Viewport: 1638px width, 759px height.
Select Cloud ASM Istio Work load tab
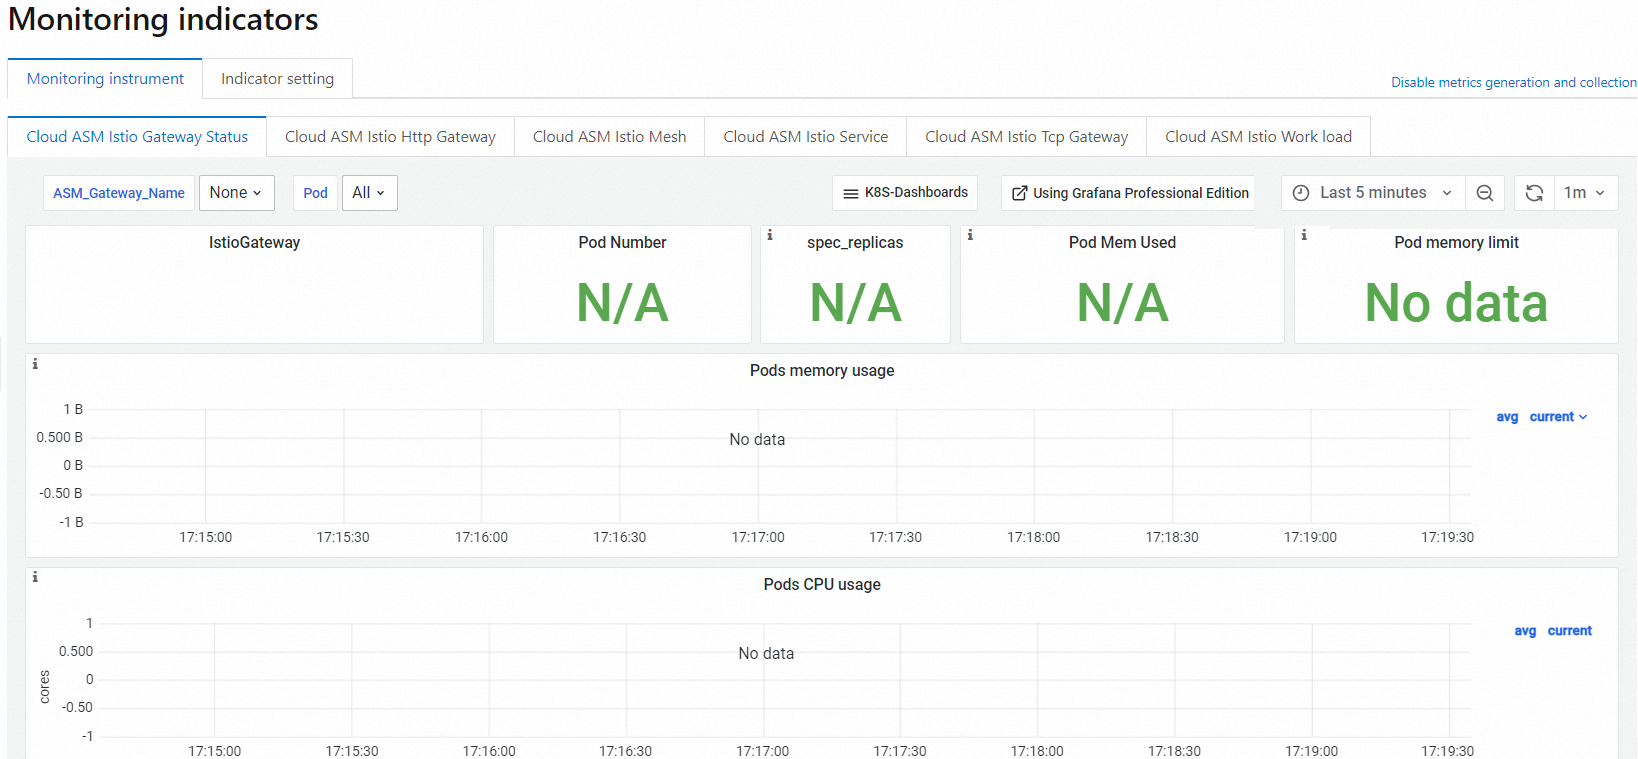click(1258, 137)
